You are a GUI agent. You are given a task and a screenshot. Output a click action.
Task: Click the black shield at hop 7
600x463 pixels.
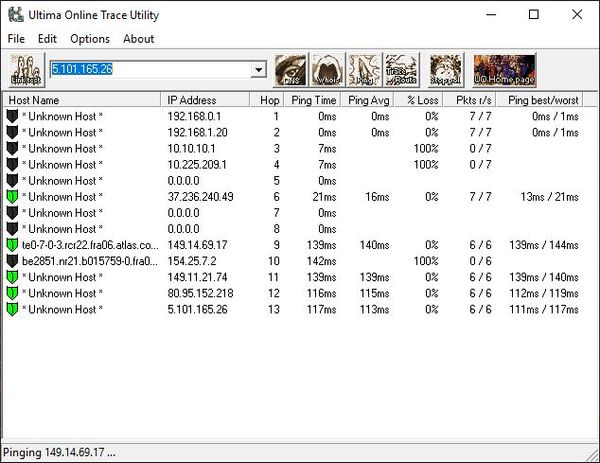(x=13, y=213)
